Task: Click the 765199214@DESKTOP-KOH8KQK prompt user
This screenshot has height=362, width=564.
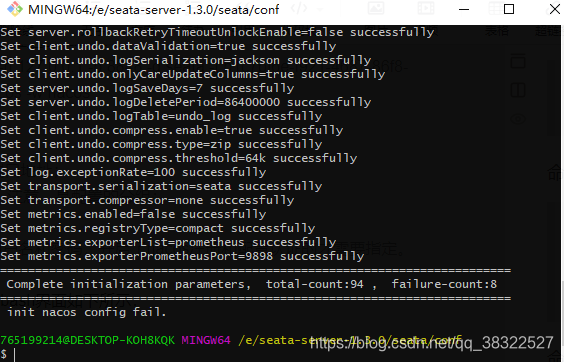Action: click(x=87, y=340)
